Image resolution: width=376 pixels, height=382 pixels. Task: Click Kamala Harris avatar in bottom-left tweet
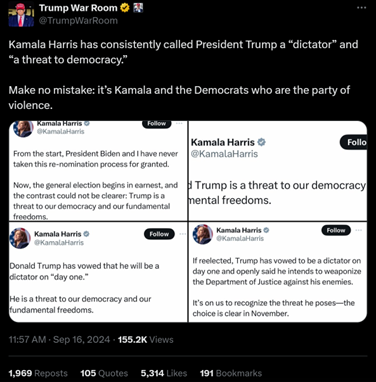(x=20, y=238)
